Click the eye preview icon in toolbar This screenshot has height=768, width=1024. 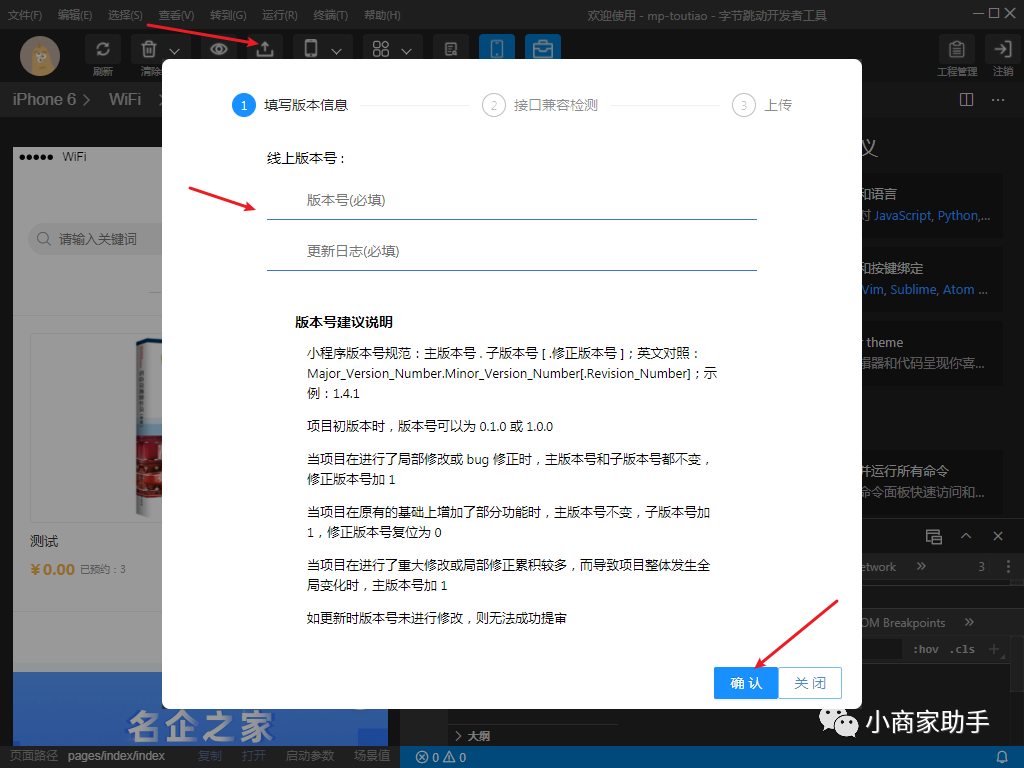219,49
